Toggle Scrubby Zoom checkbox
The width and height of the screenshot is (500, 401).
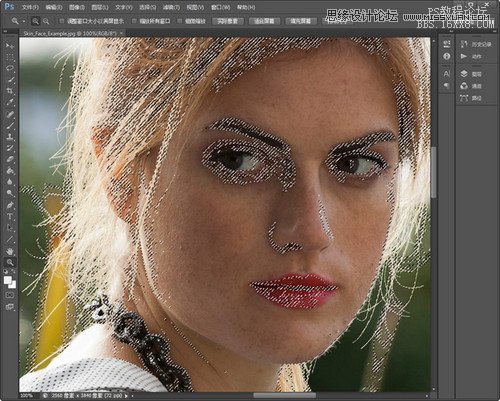[180, 21]
